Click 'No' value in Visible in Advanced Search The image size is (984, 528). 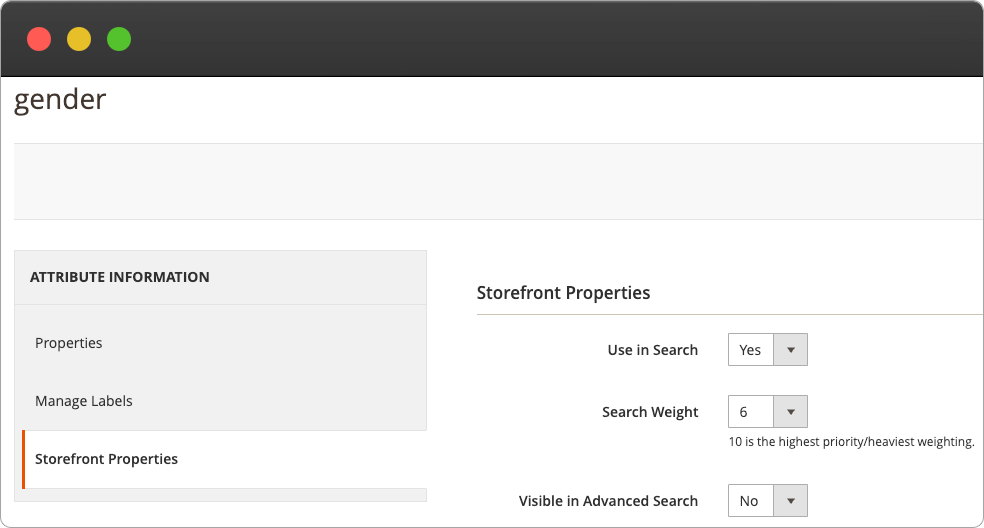click(x=749, y=501)
